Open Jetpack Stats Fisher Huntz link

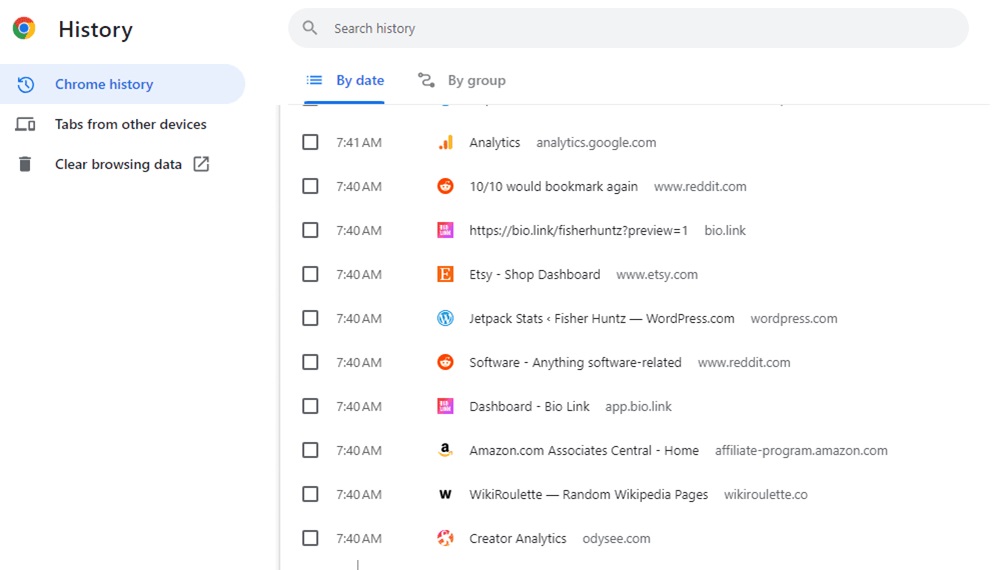pos(601,319)
